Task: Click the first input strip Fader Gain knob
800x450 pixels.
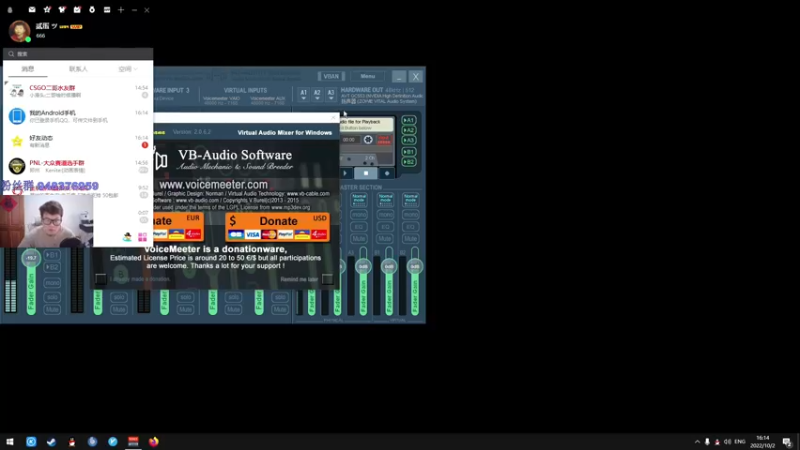Action: click(x=31, y=258)
